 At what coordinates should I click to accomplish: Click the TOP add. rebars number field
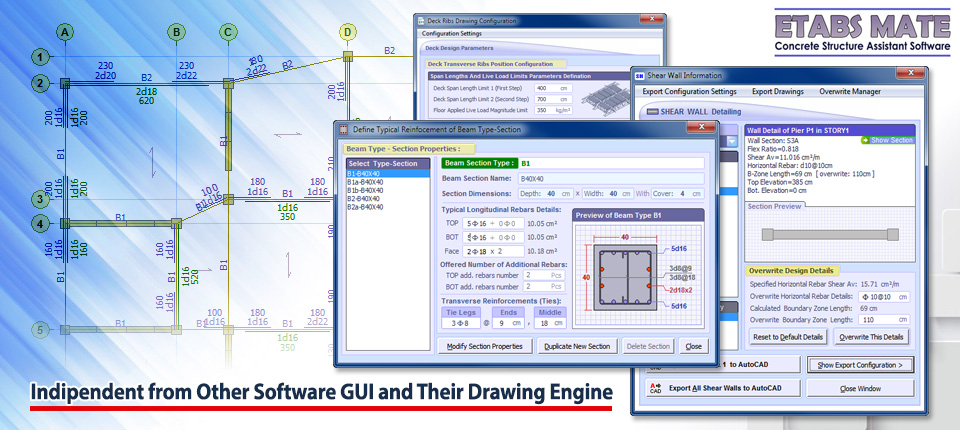pos(544,276)
